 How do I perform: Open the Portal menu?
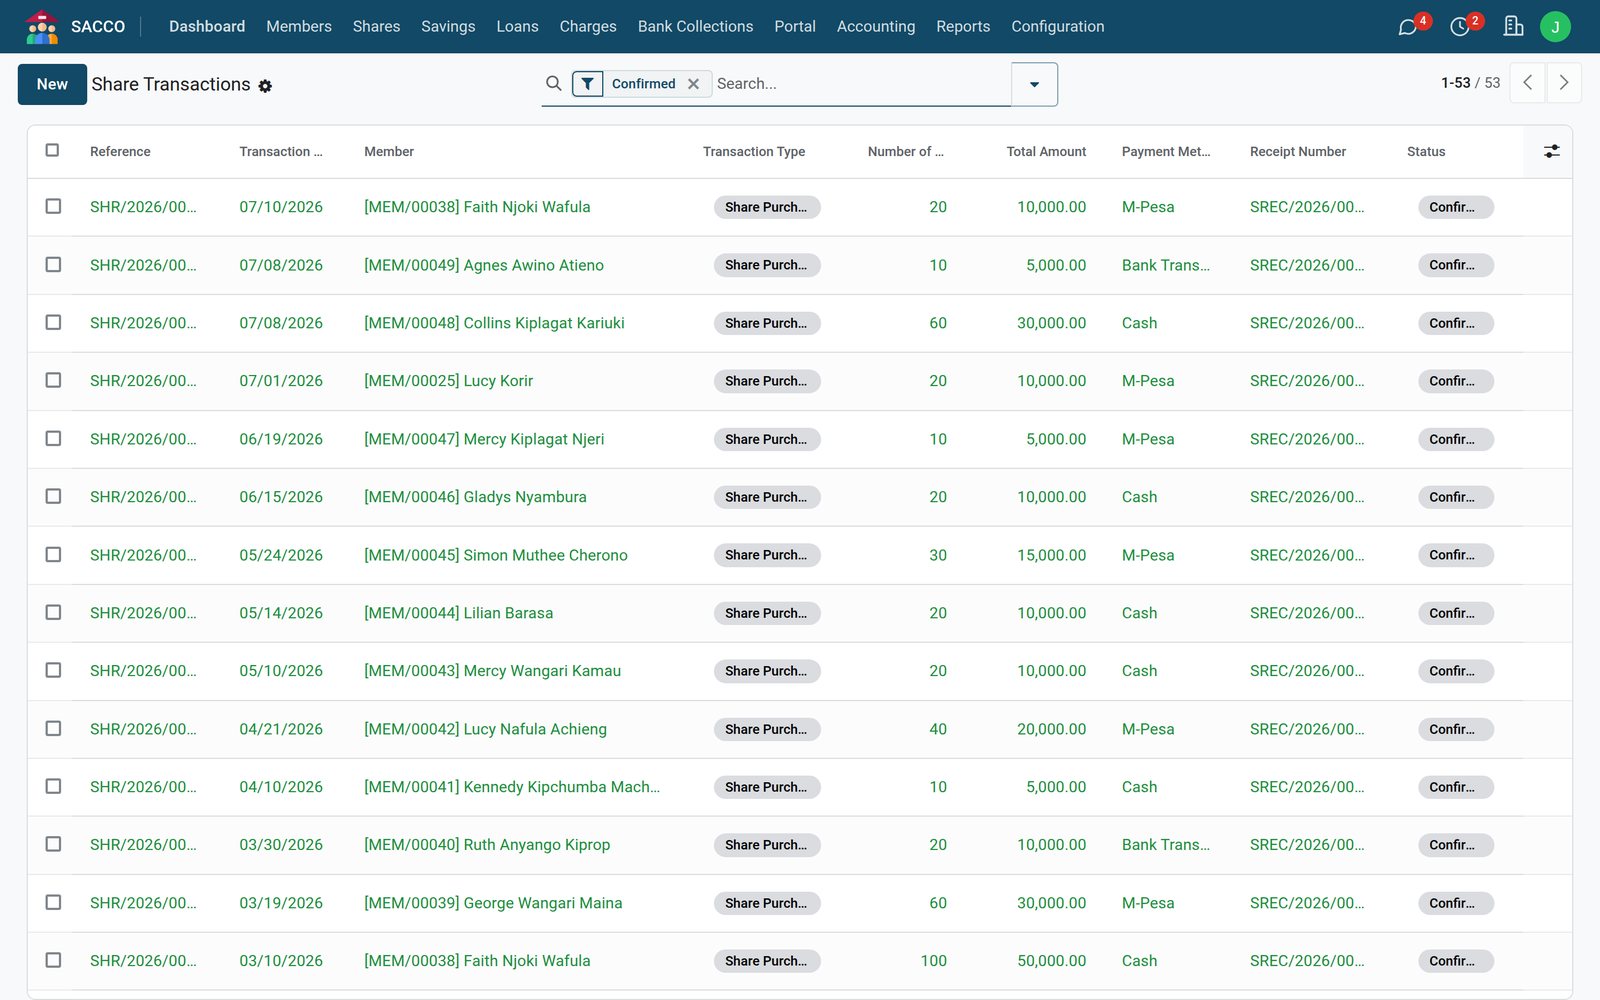click(795, 27)
